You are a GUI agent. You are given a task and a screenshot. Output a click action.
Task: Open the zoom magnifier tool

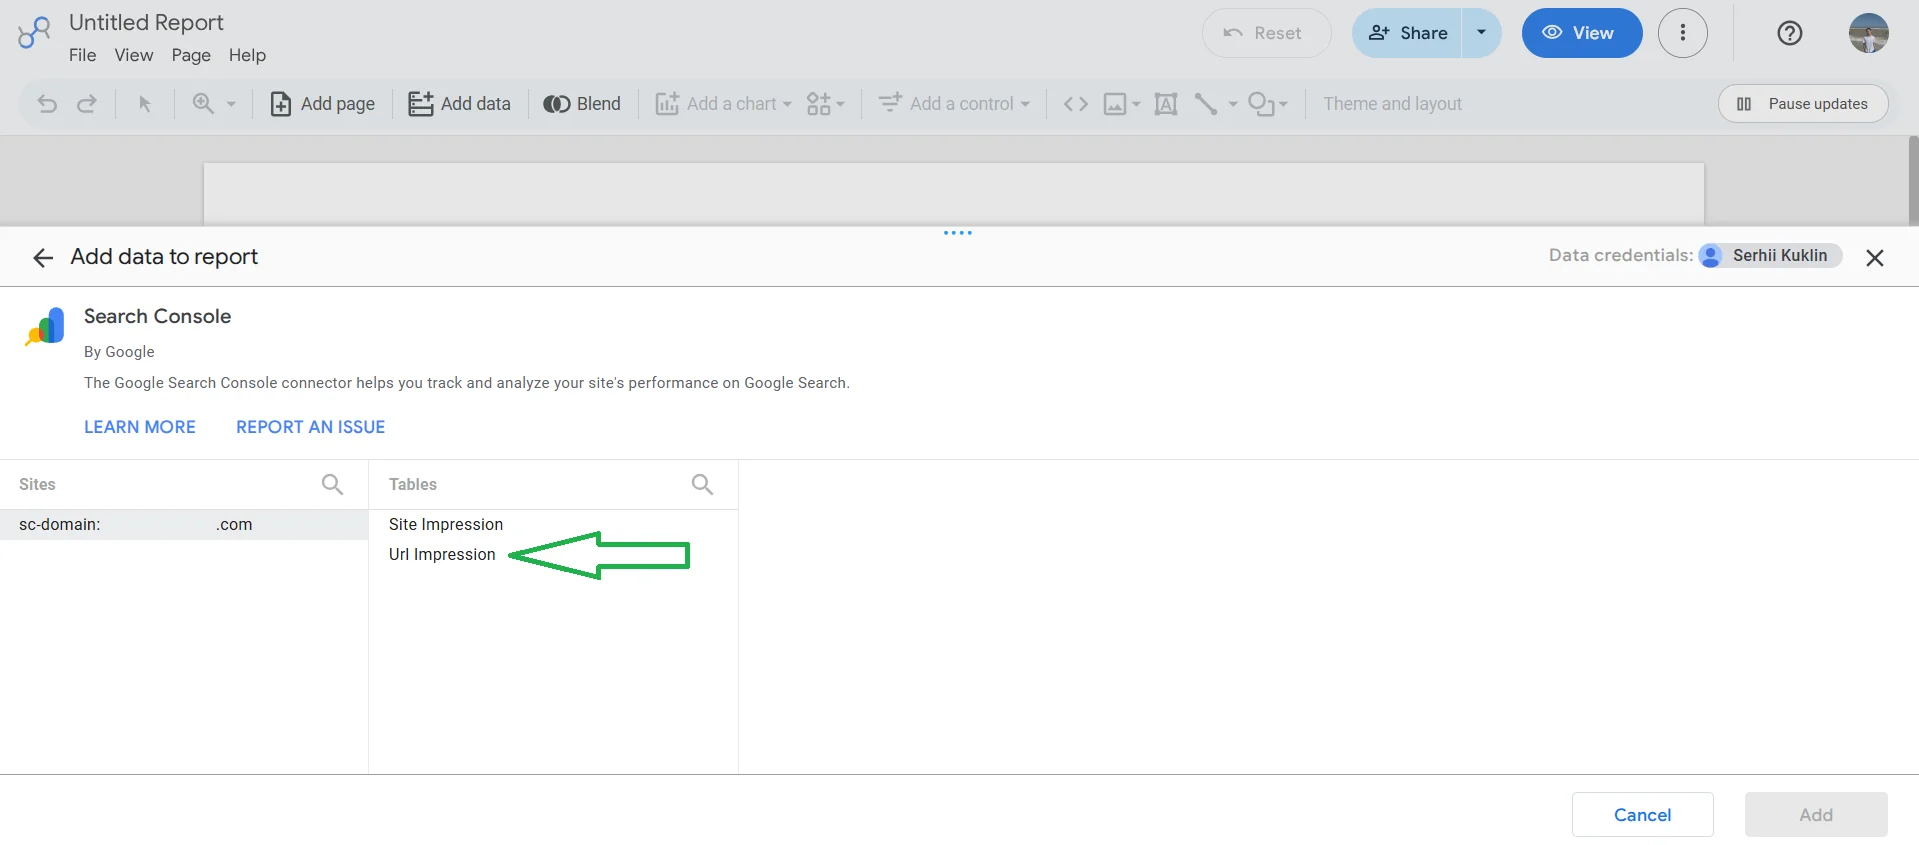click(x=203, y=104)
